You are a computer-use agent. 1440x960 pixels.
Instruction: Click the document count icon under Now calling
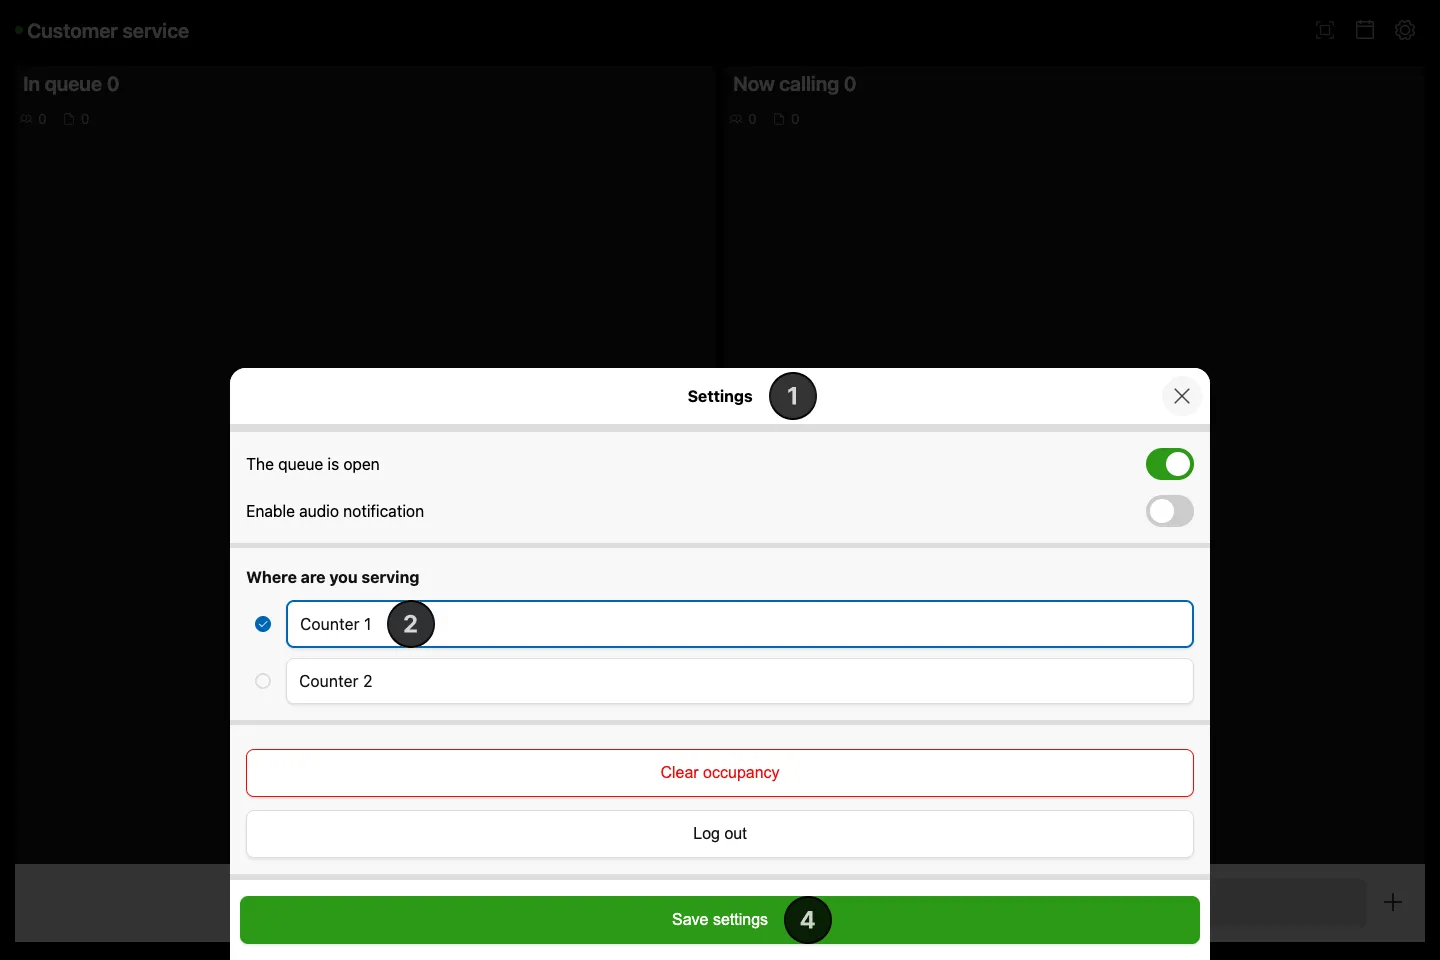(779, 119)
